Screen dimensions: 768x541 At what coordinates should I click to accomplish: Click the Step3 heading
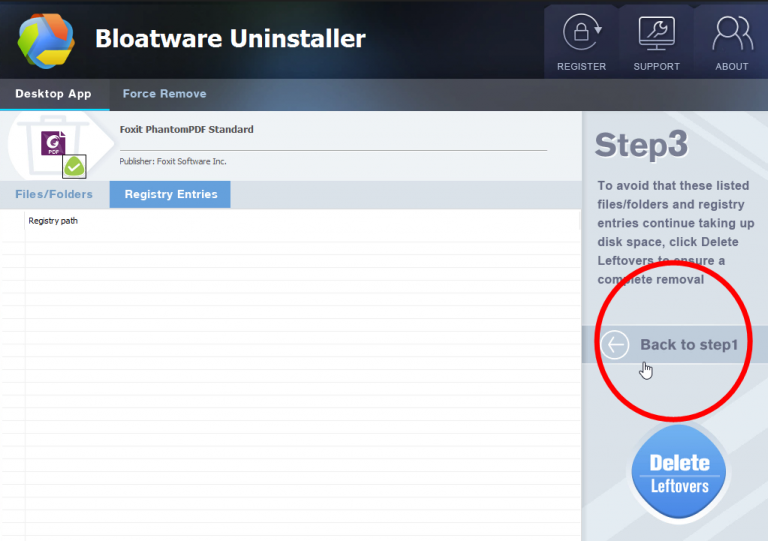click(x=641, y=146)
